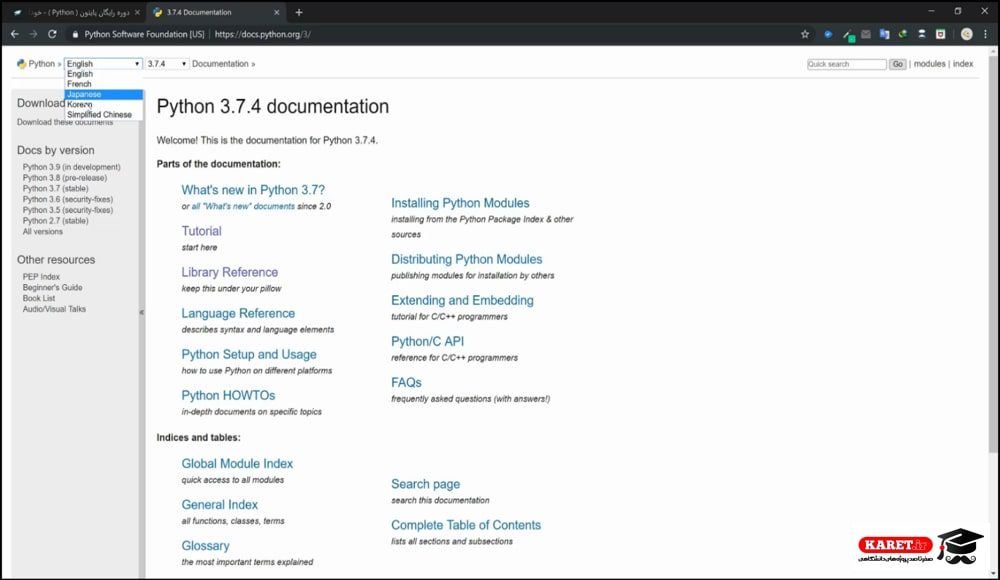Open Extending and Embedding
The height and width of the screenshot is (580, 1000).
click(462, 301)
